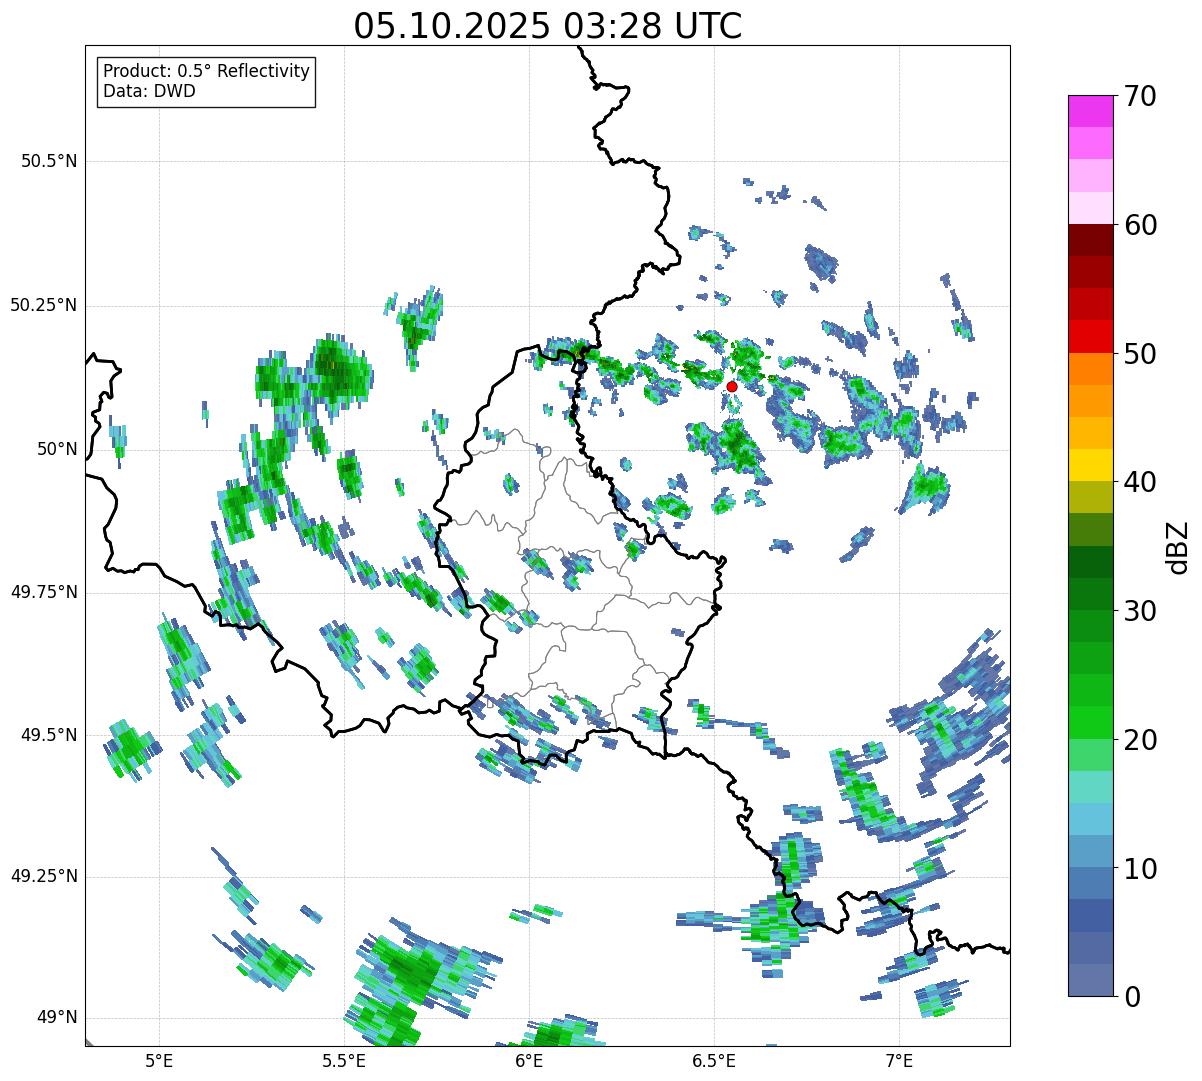This screenshot has height=1081, width=1202.
Task: Click the yellow colorbar swatch at 40
Action: coord(1091,465)
